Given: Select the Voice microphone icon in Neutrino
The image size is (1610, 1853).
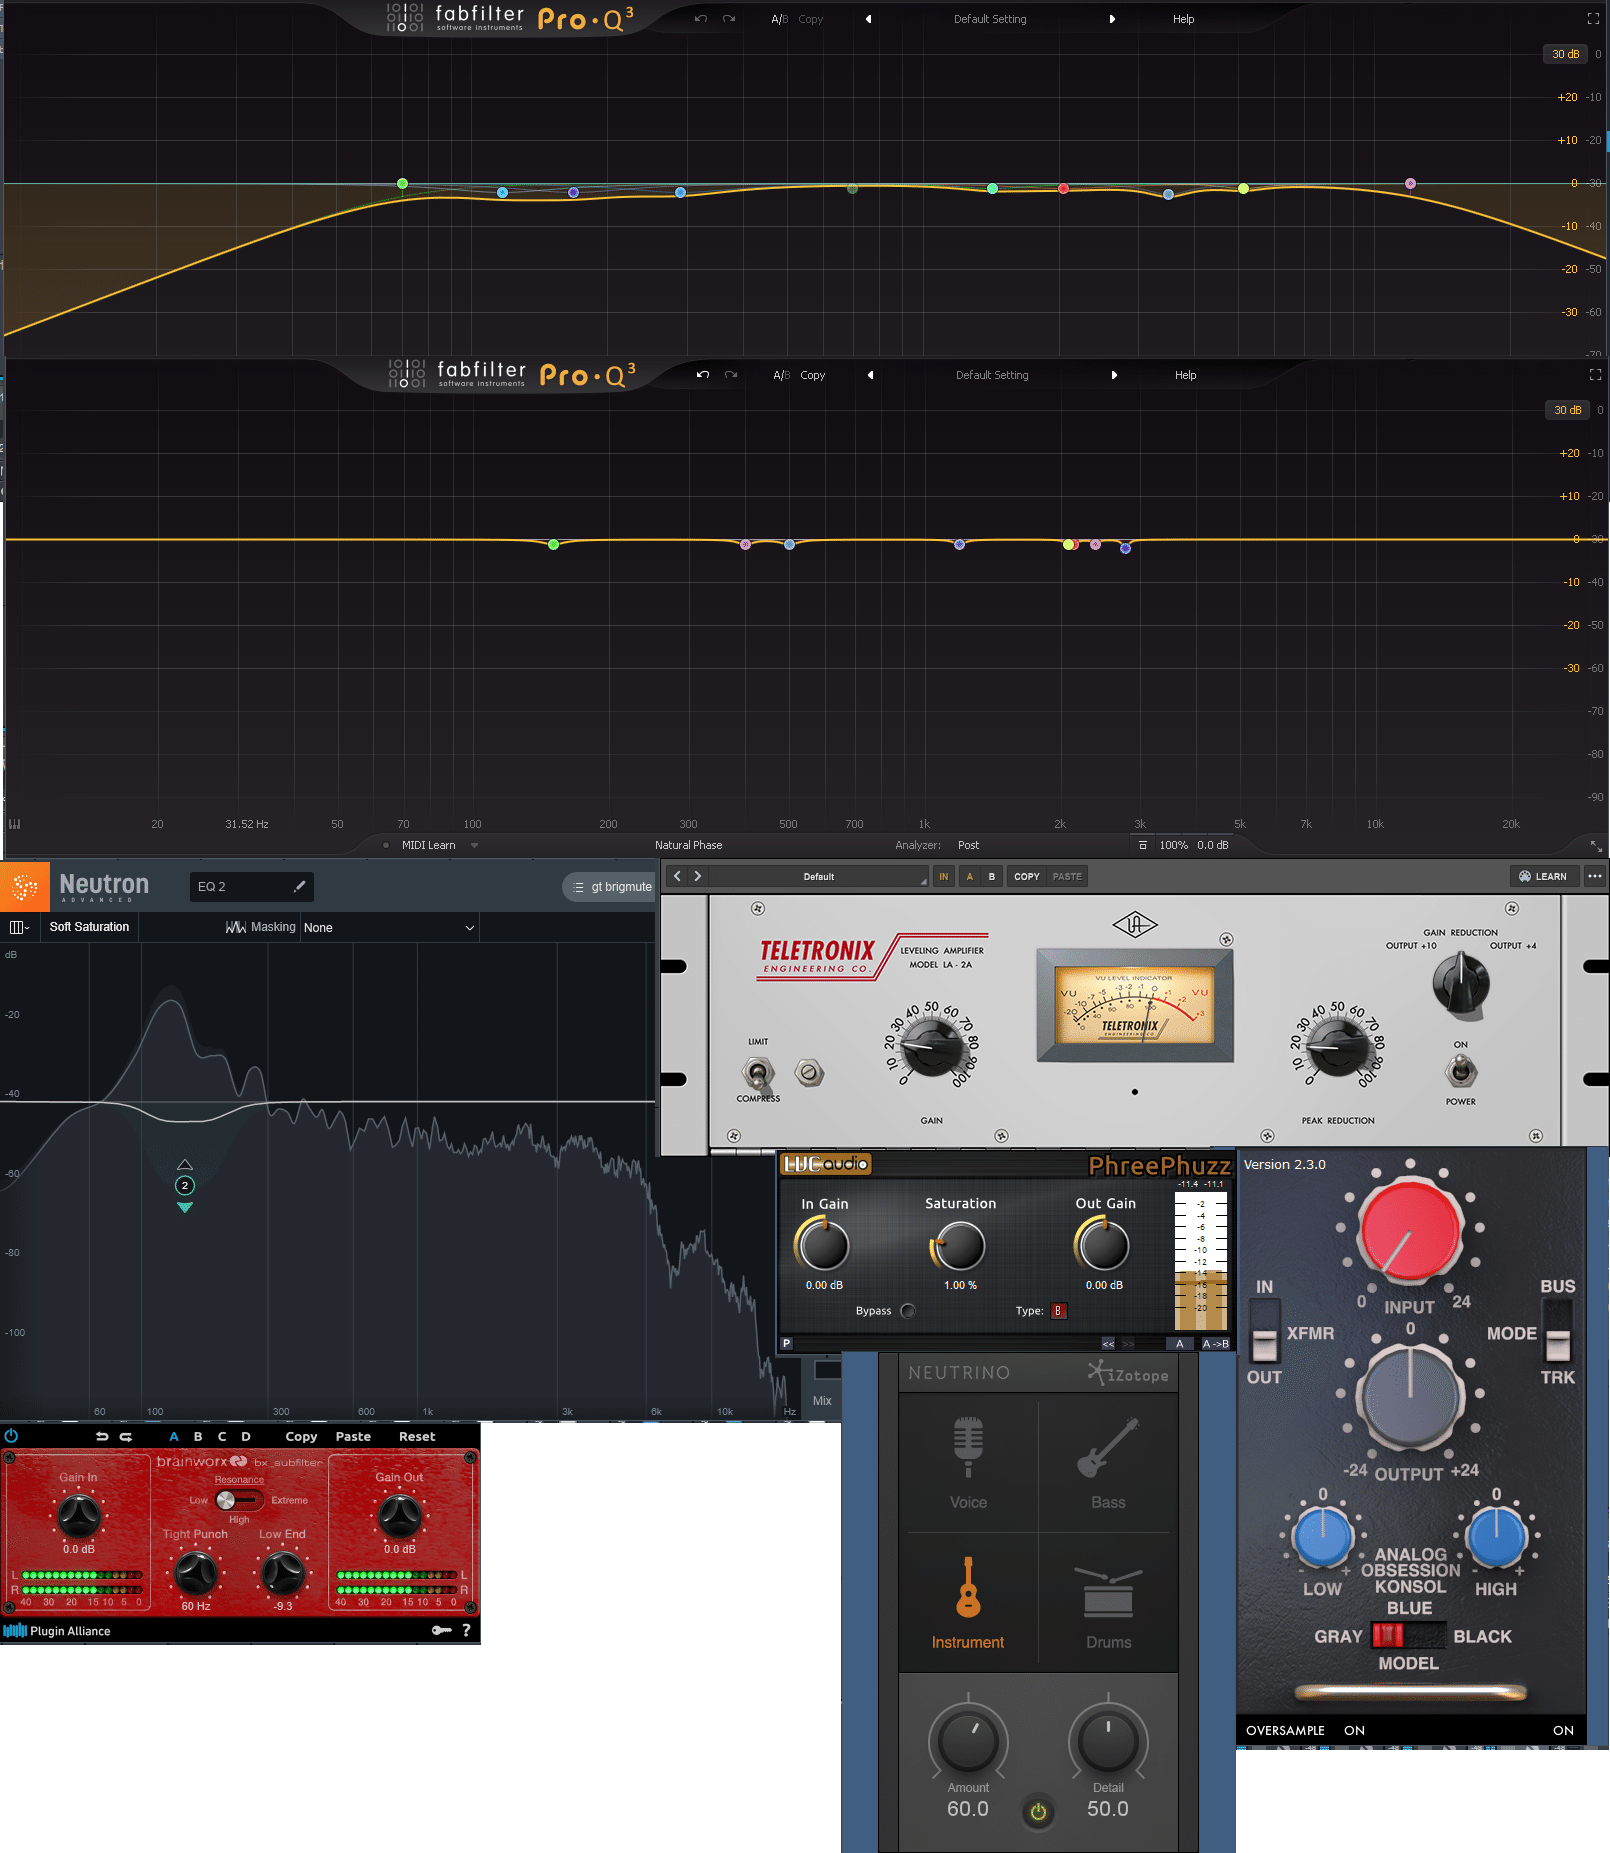Looking at the screenshot, I should coord(968,1447).
